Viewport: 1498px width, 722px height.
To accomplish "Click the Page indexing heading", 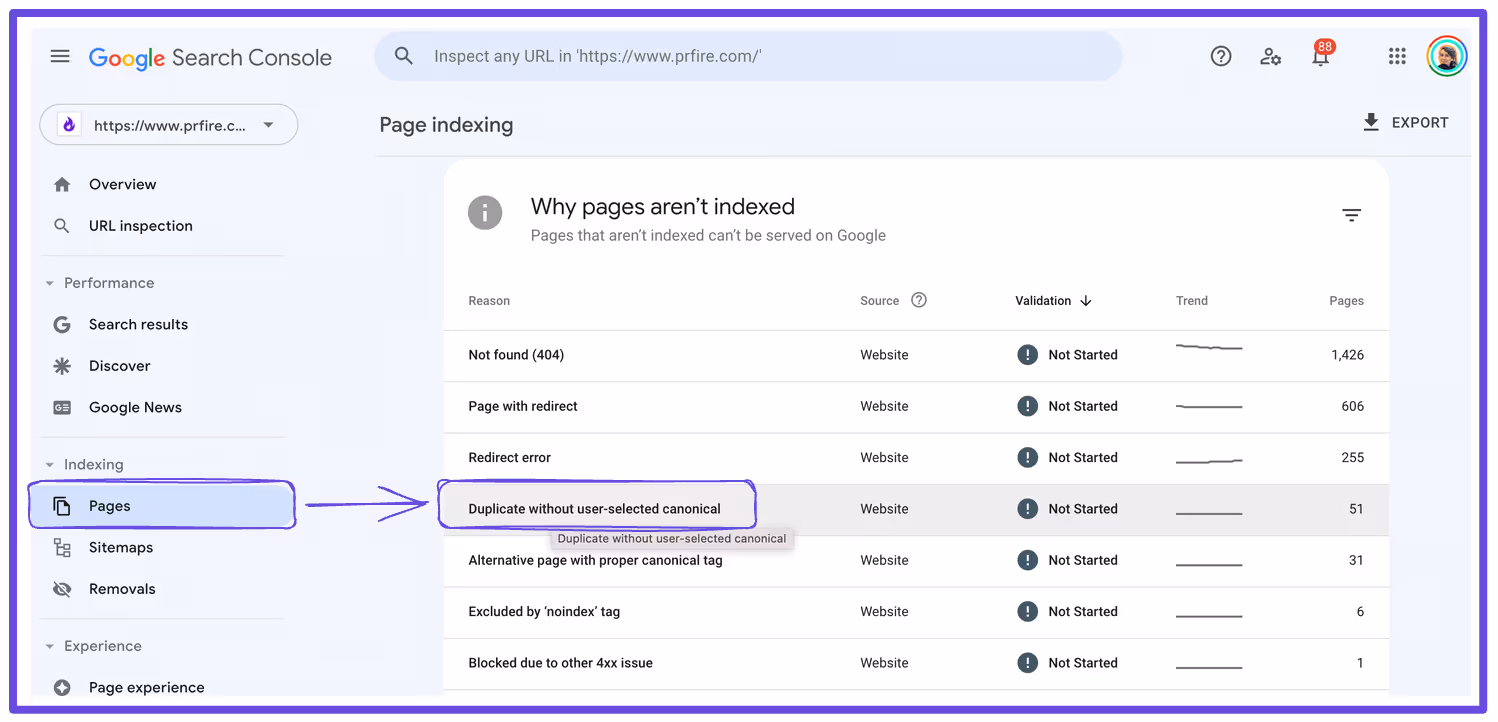I will pyautogui.click(x=446, y=125).
